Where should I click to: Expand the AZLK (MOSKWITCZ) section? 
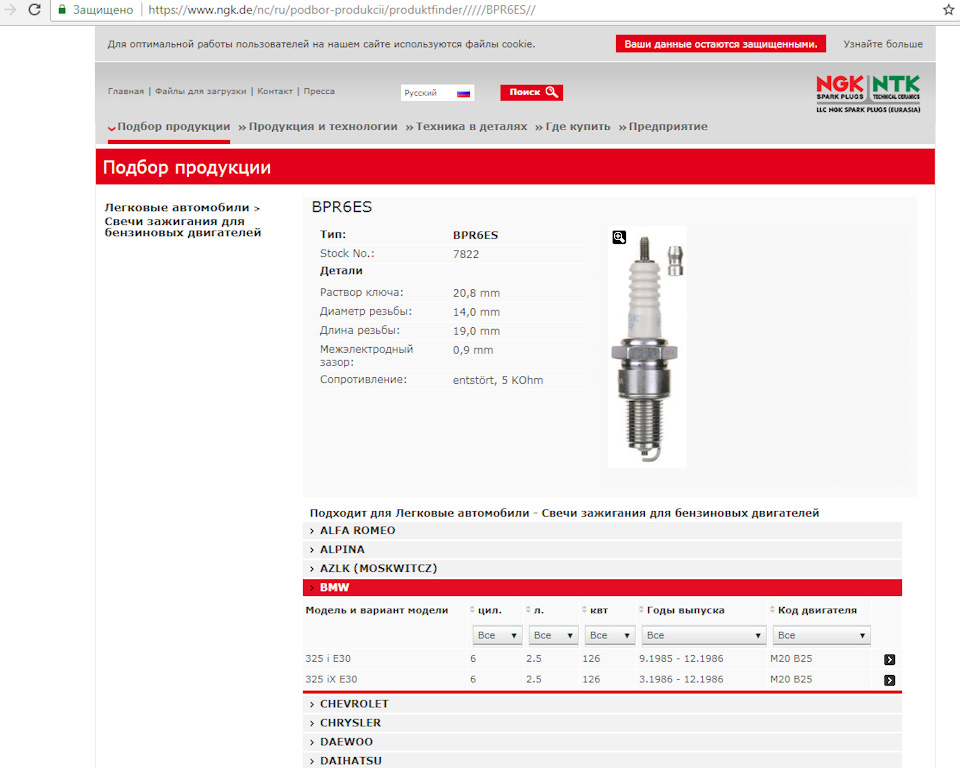[602, 569]
